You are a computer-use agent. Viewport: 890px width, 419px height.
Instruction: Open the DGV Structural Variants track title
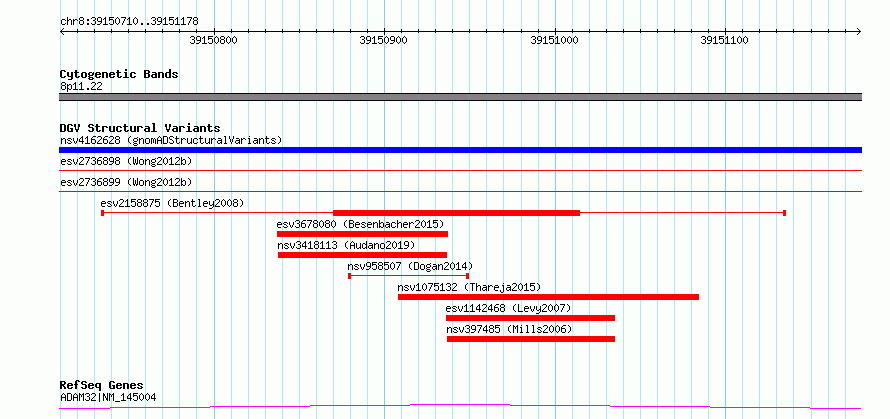(x=140, y=128)
